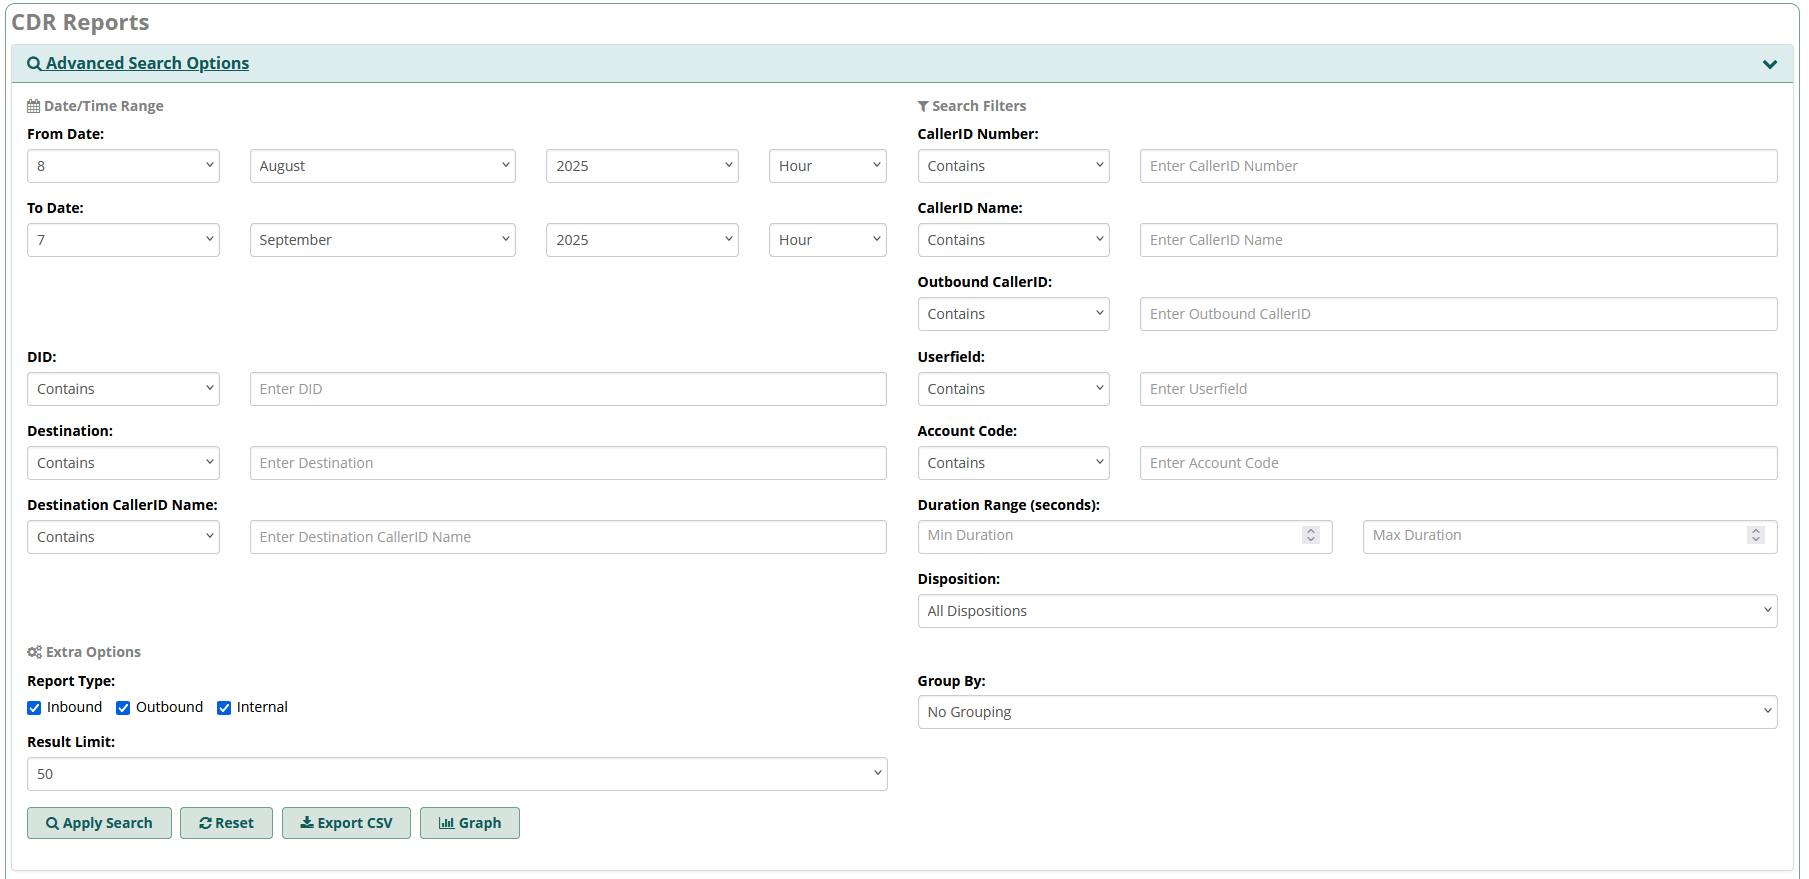The image size is (1809, 879).
Task: Click the Max Duration stepper arrows
Action: click(1755, 536)
